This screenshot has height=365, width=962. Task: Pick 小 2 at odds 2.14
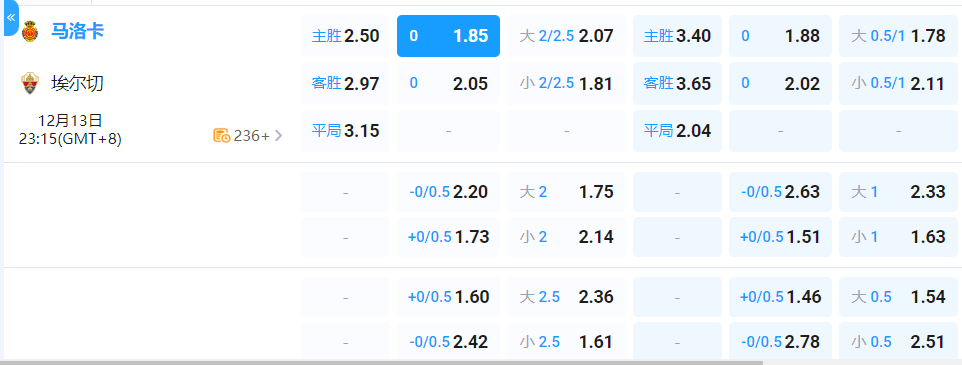(567, 237)
